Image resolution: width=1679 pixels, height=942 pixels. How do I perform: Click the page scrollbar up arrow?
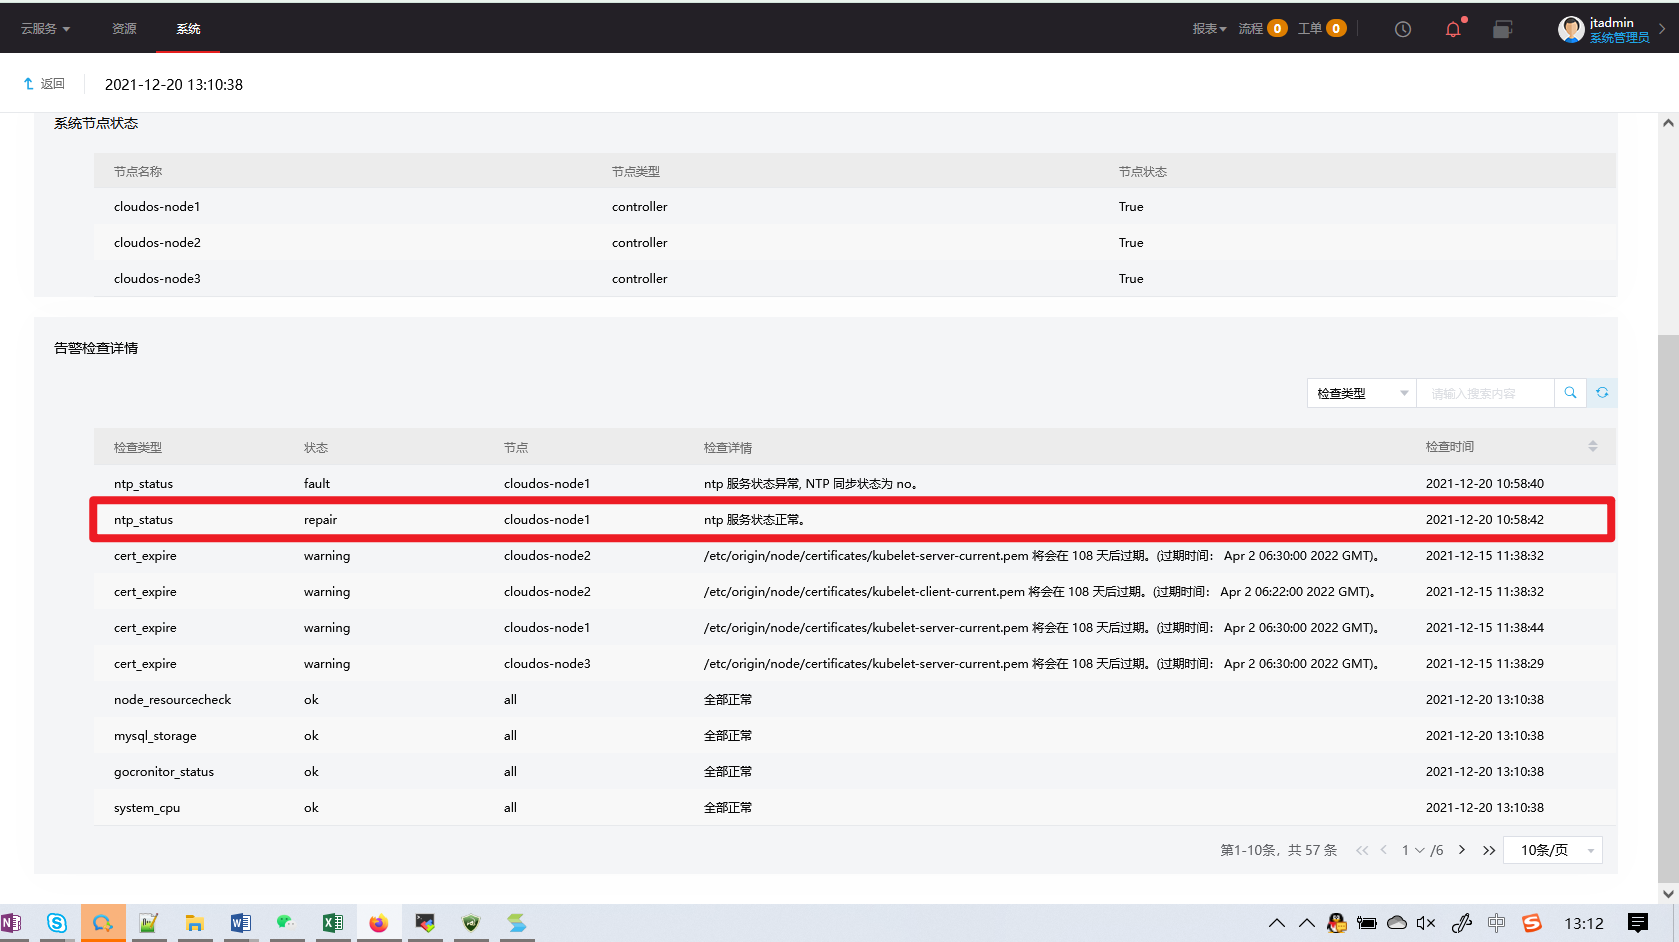pyautogui.click(x=1668, y=123)
